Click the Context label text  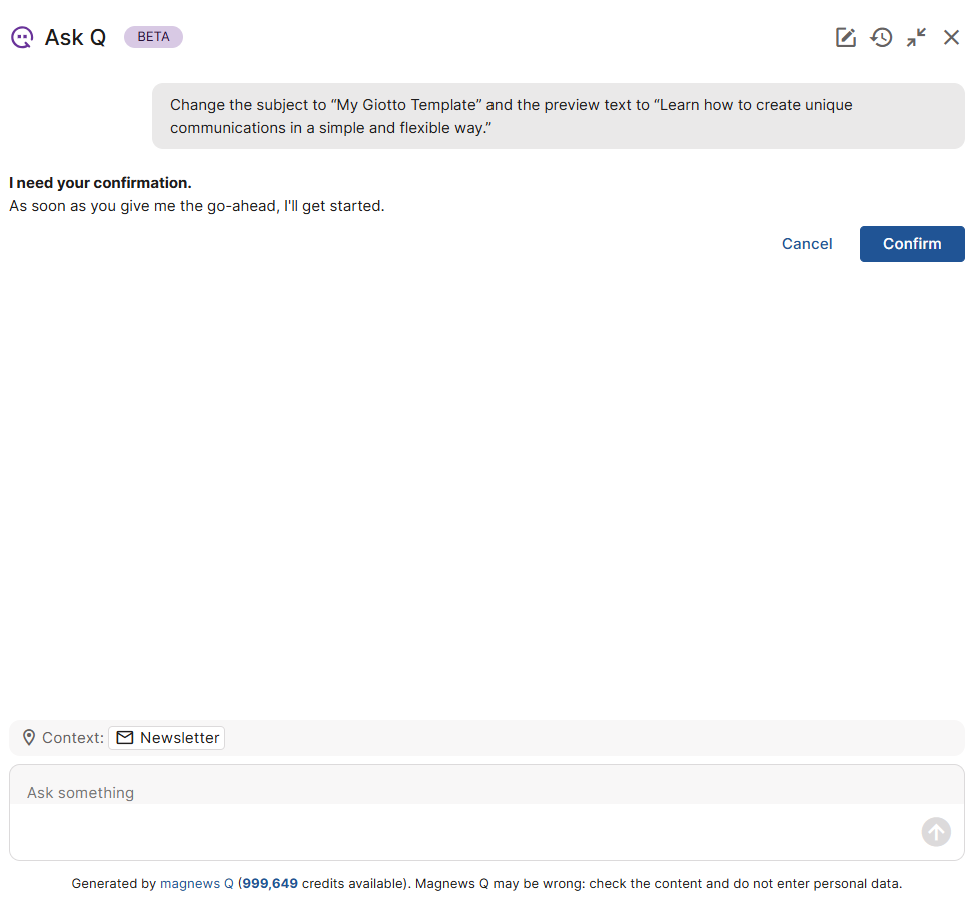(73, 738)
